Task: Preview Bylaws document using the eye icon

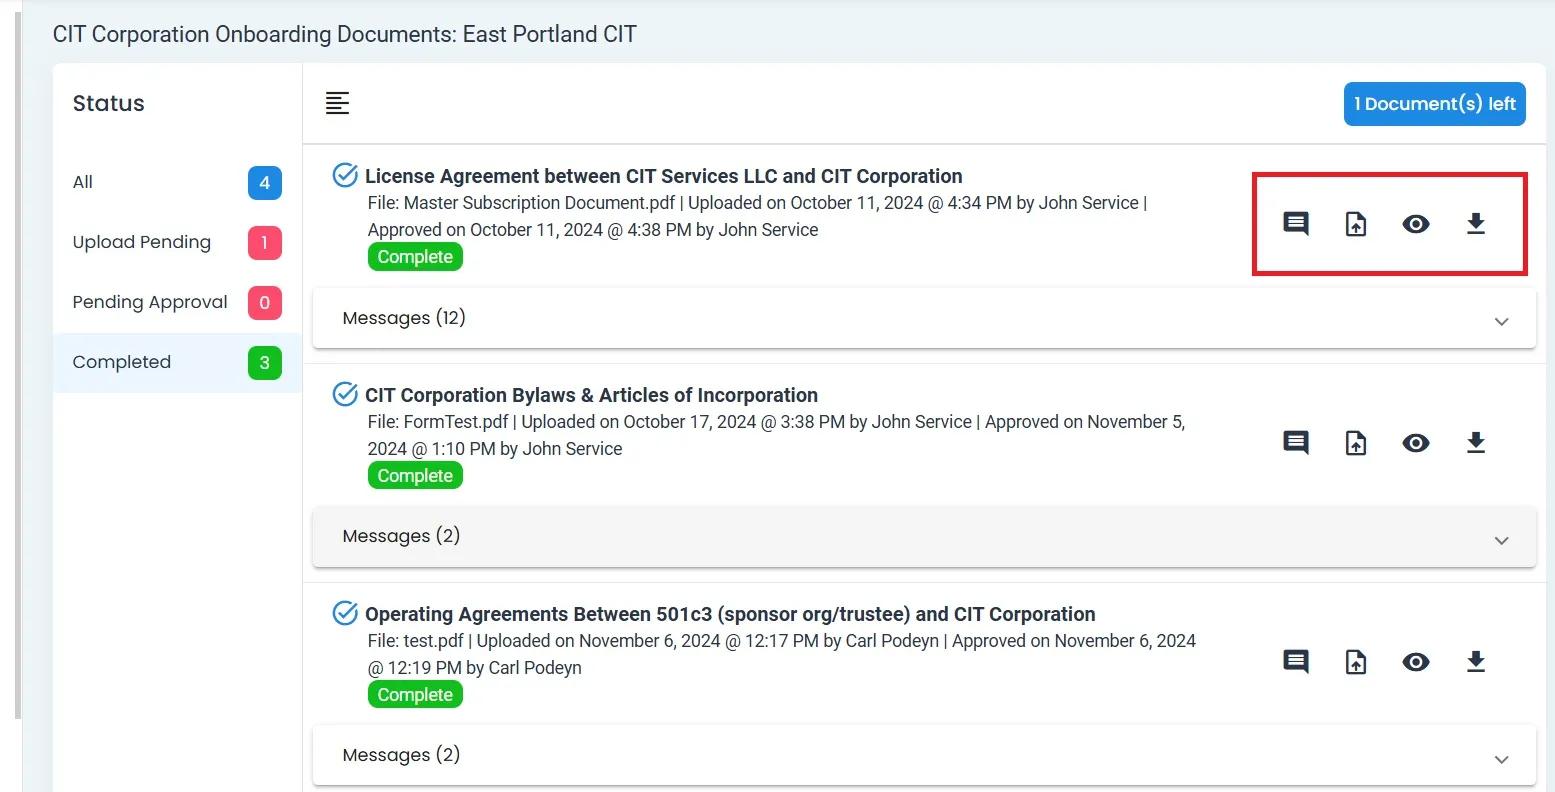Action: 1416,442
